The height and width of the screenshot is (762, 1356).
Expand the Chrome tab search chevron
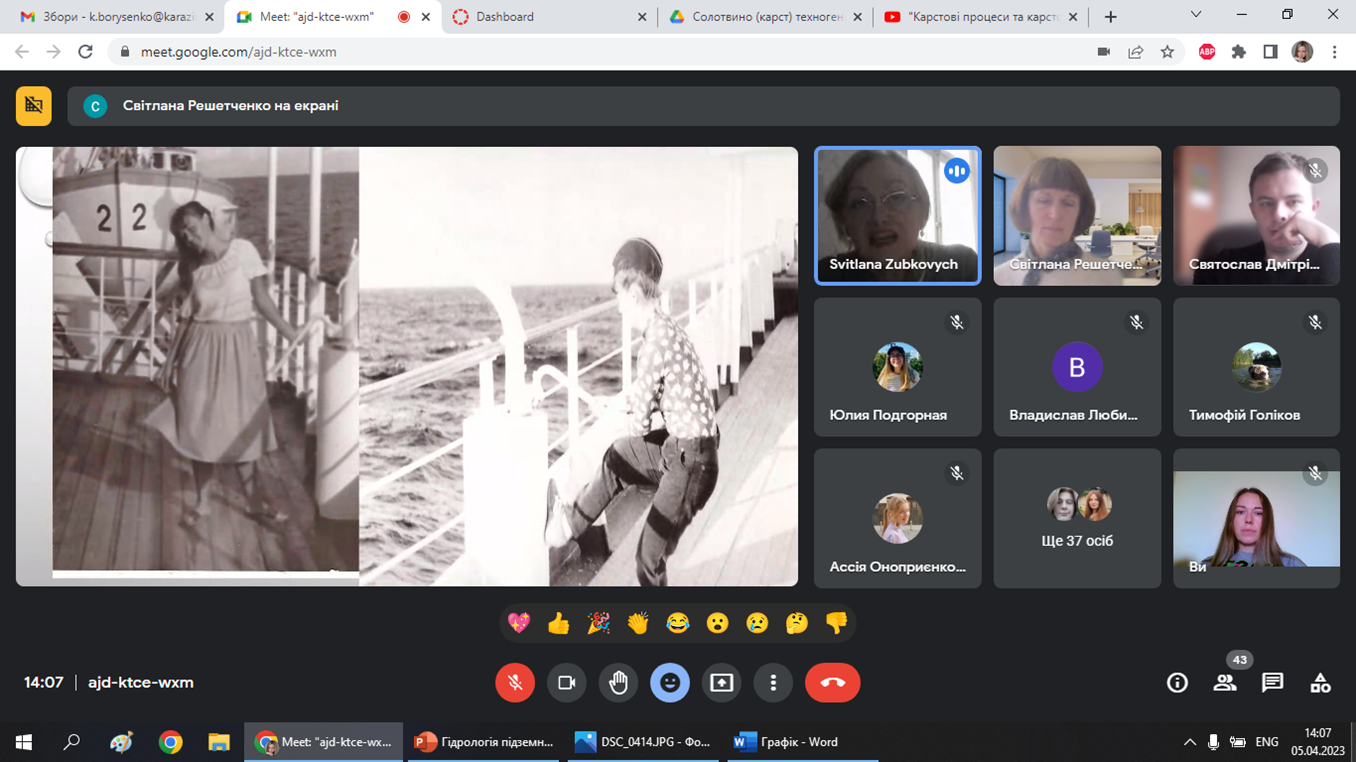click(1196, 16)
